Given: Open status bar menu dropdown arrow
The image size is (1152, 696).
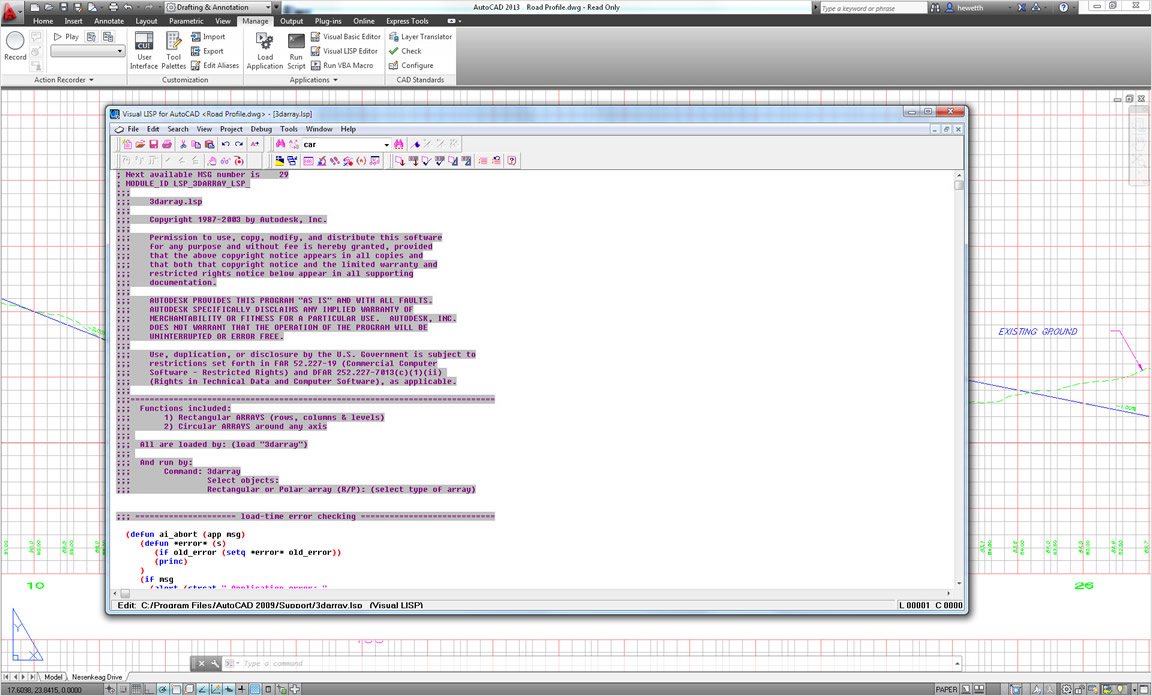Looking at the screenshot, I should point(1134,689).
